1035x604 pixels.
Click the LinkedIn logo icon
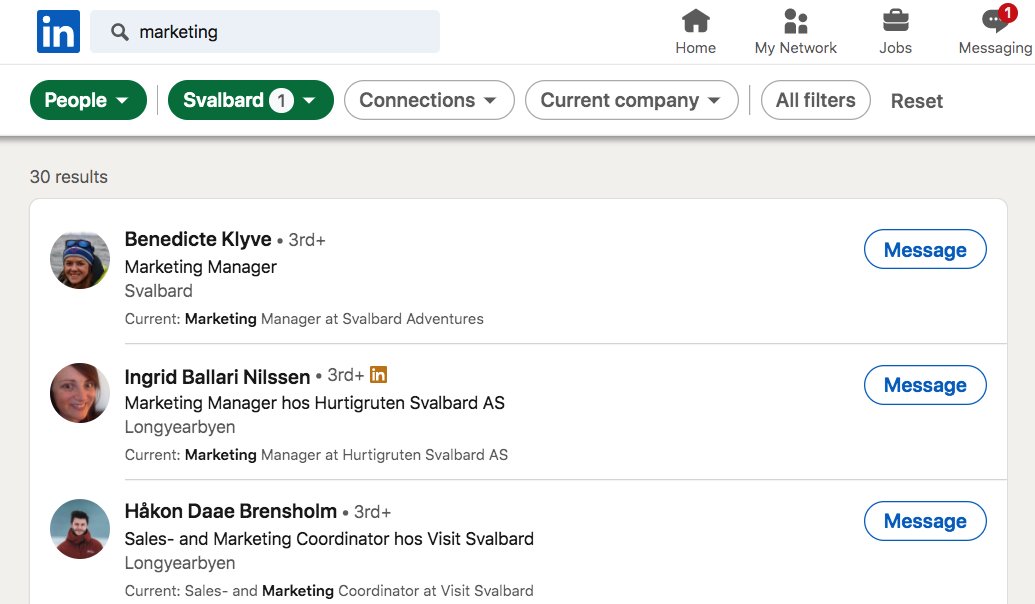pyautogui.click(x=58, y=32)
